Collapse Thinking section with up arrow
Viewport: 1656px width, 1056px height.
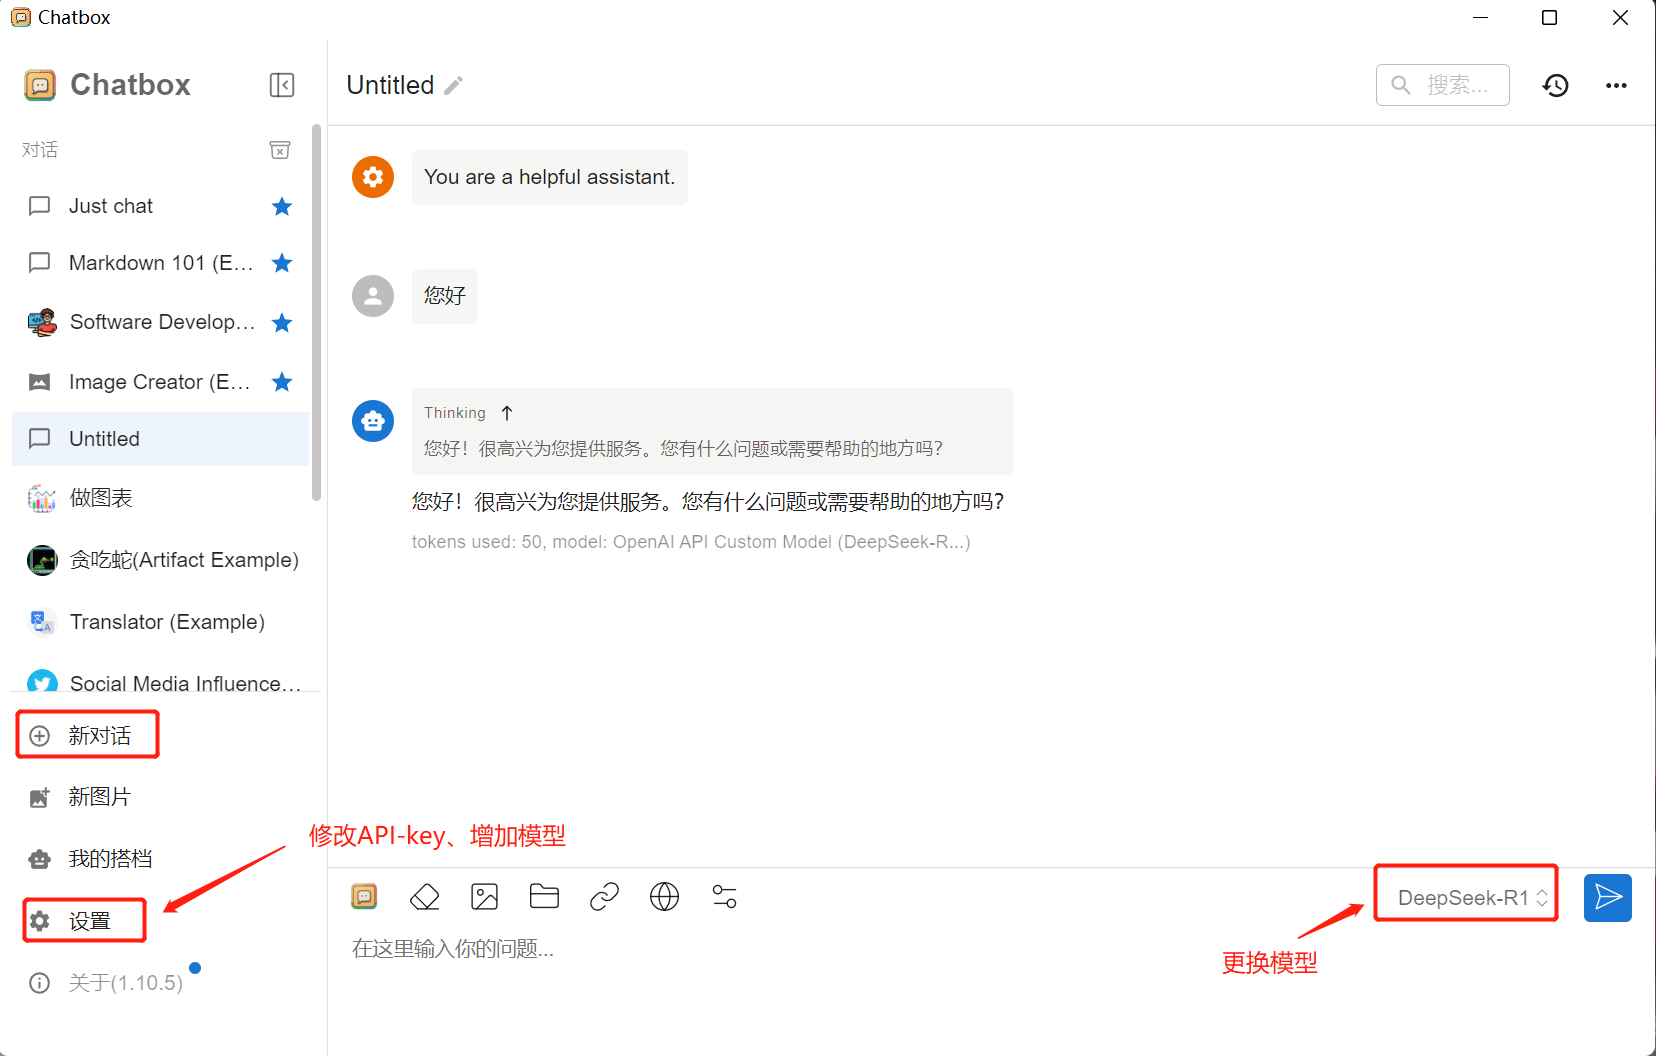click(x=507, y=413)
